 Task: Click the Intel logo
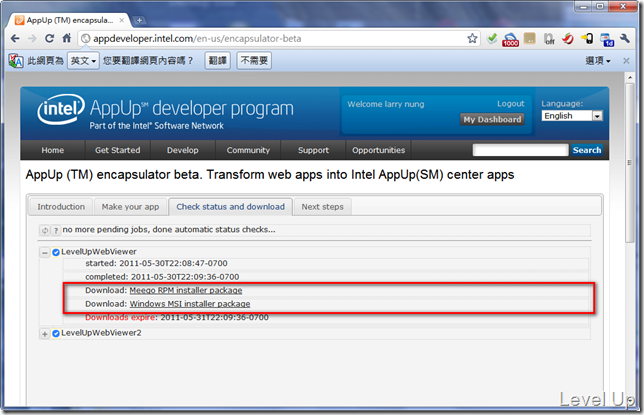[61, 109]
